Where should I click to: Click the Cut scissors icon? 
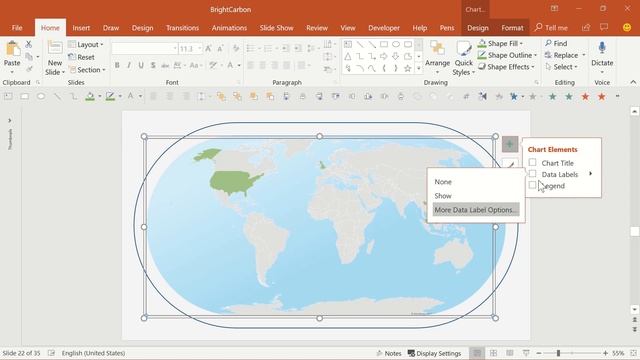coord(29,44)
